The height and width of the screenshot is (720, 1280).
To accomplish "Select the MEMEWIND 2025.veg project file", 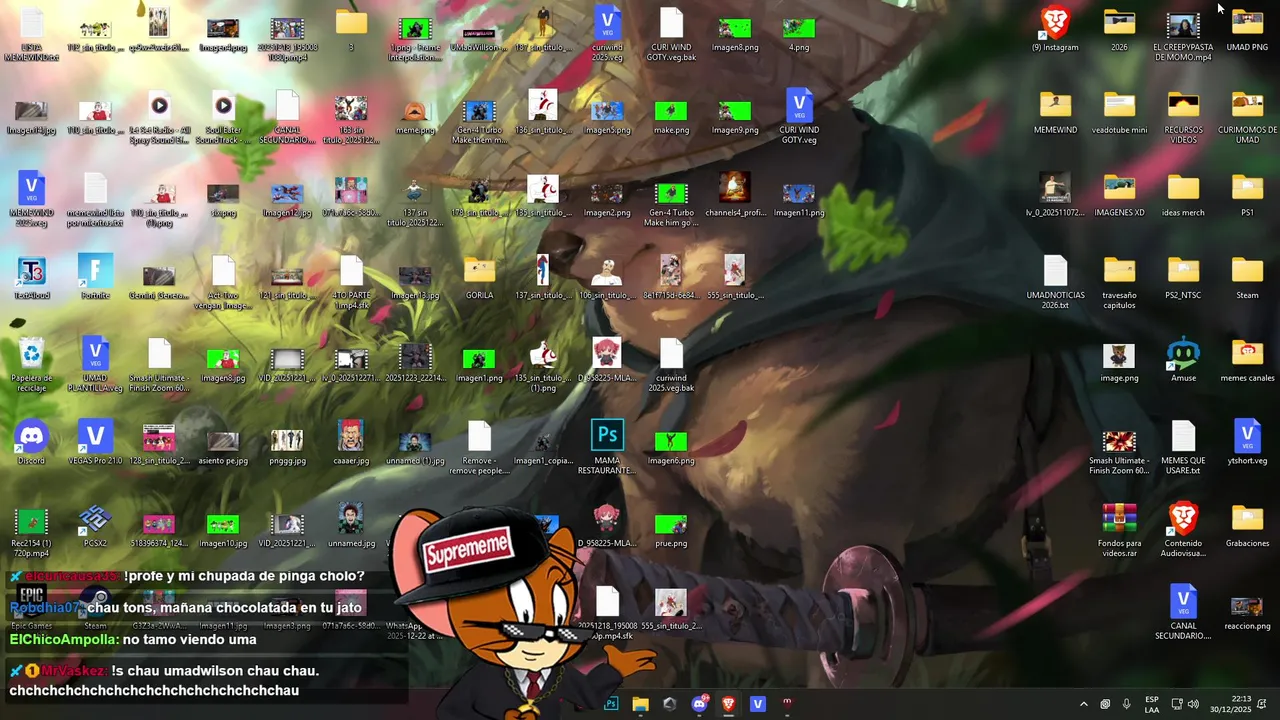I will [32, 200].
